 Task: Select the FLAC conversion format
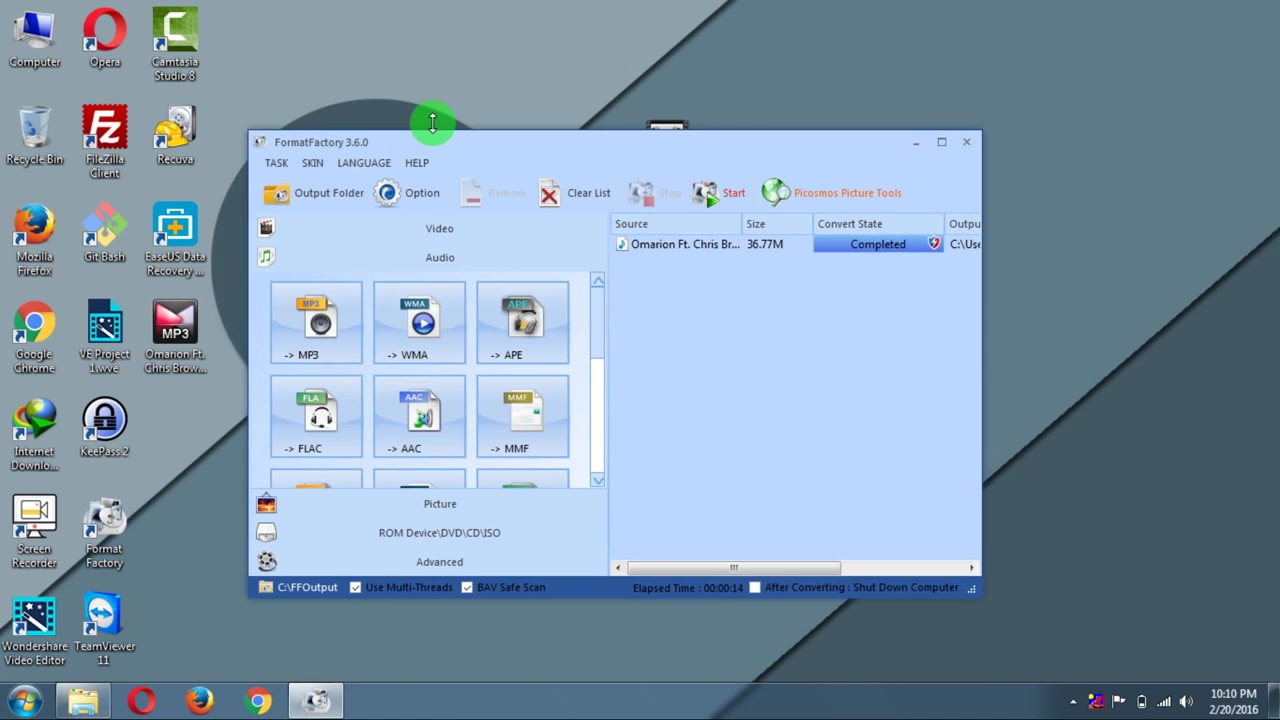(316, 416)
